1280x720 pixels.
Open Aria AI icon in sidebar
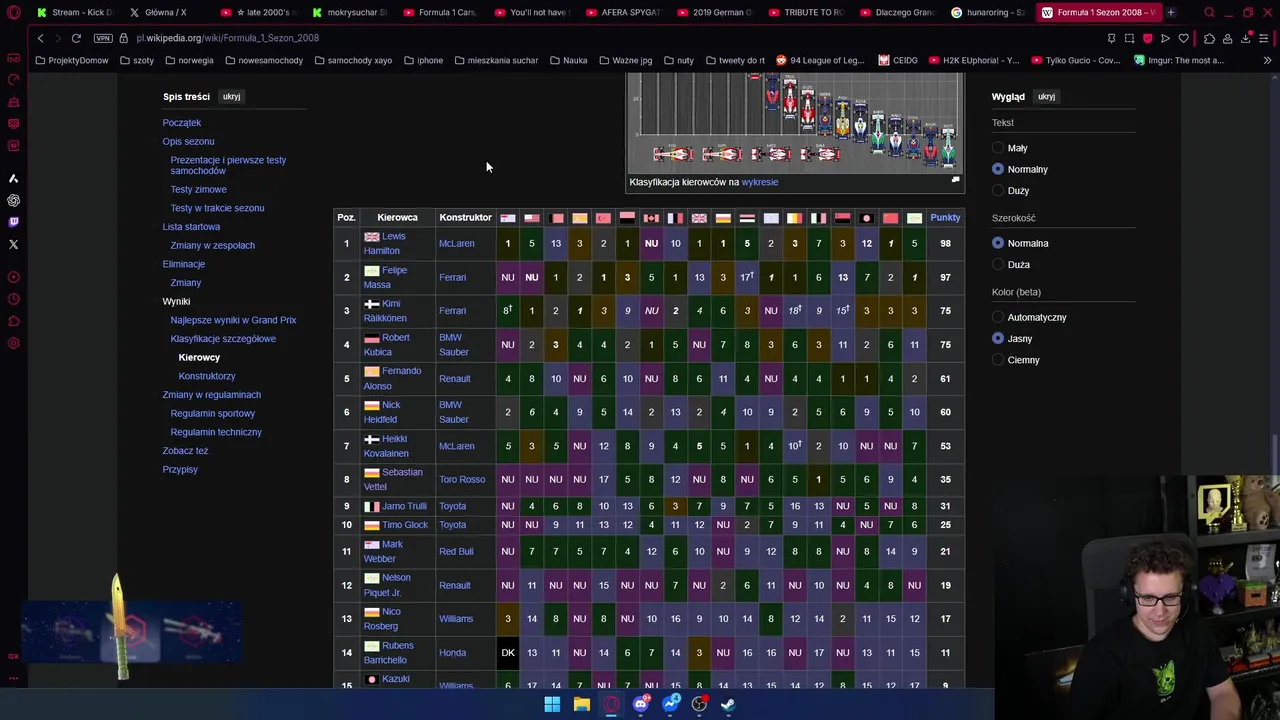tap(13, 178)
